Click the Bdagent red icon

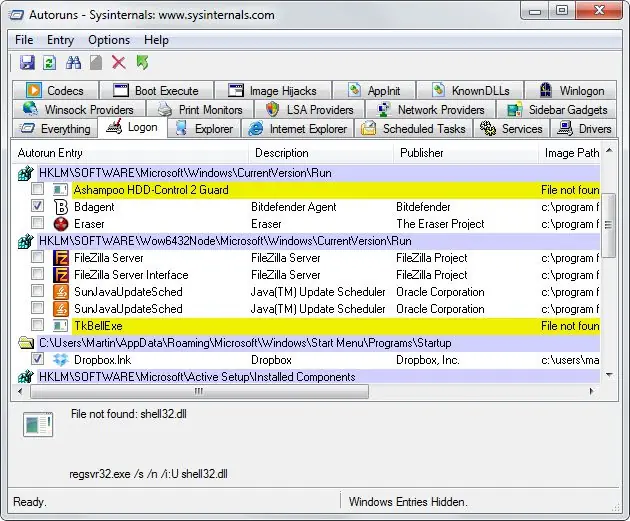point(61,207)
